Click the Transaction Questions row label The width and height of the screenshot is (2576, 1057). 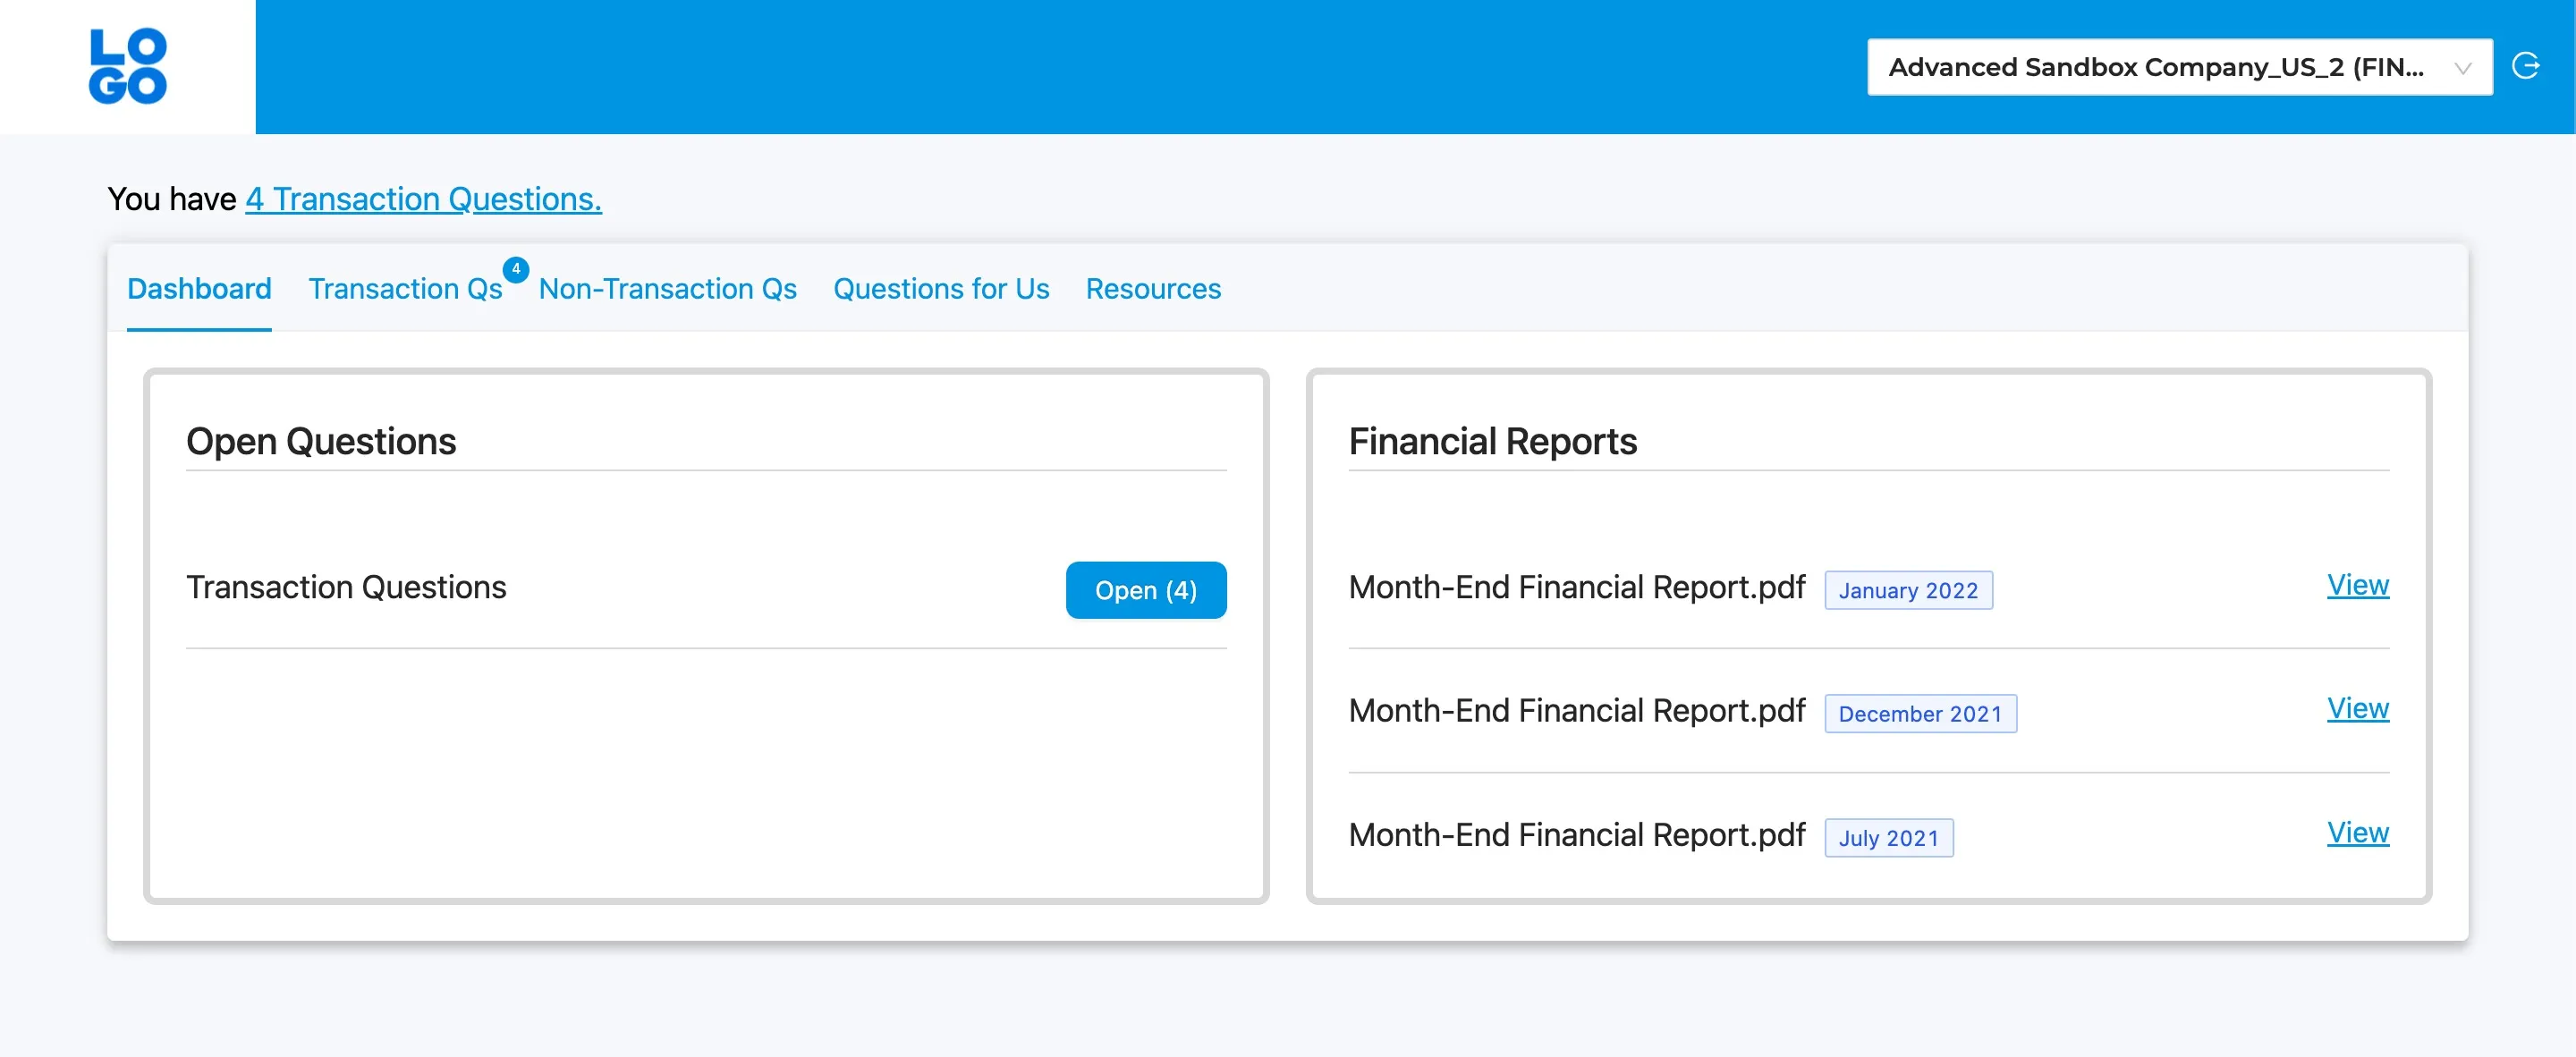346,587
